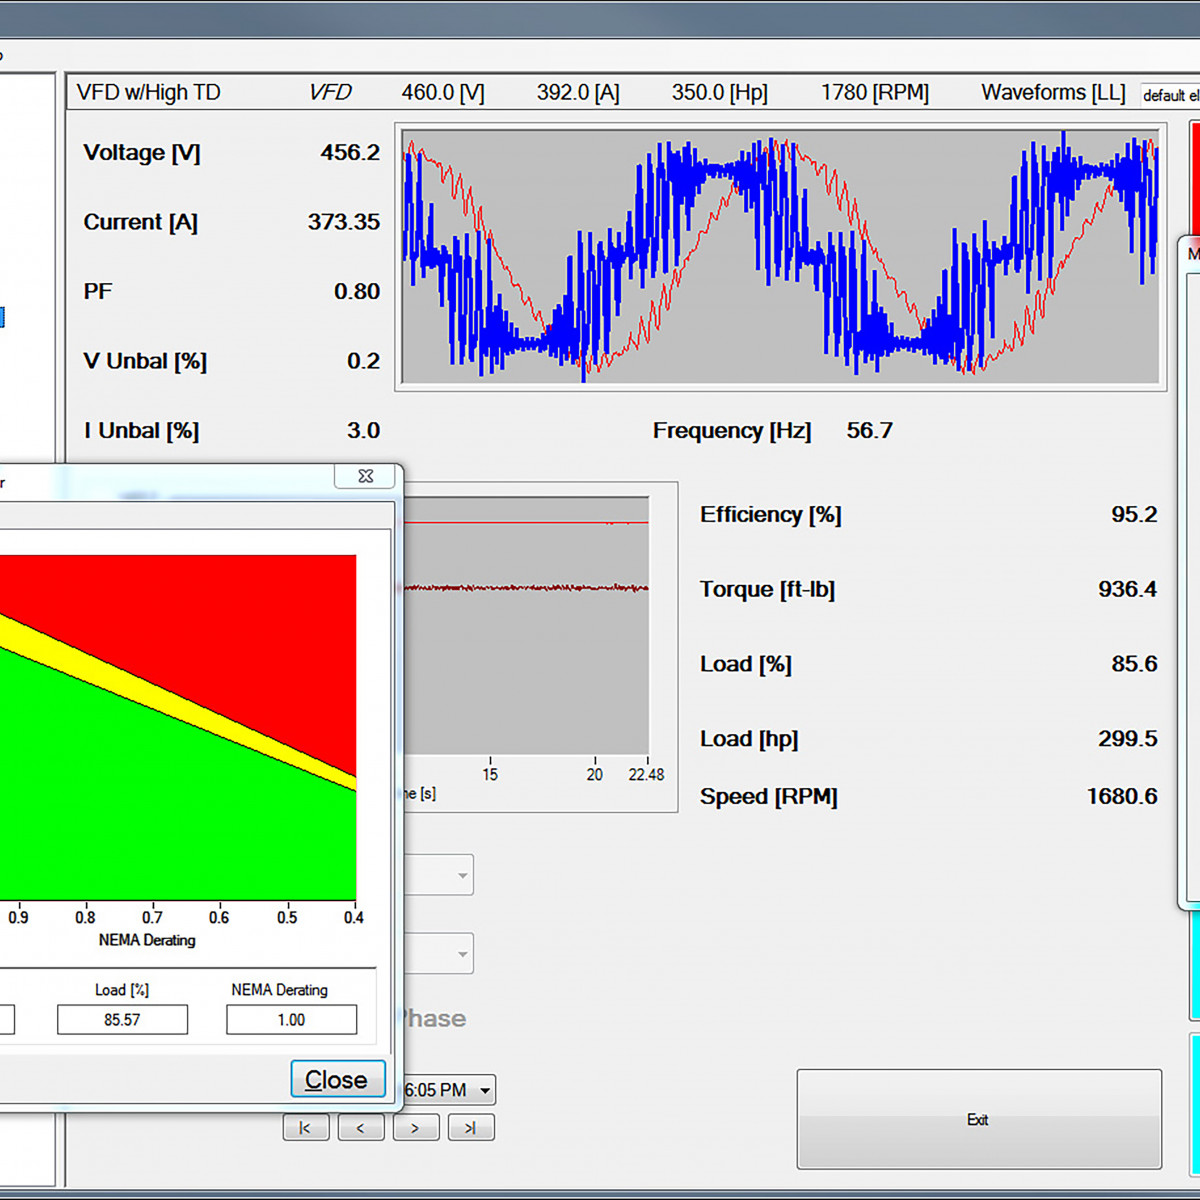Click the Exit button

pos(978,1119)
